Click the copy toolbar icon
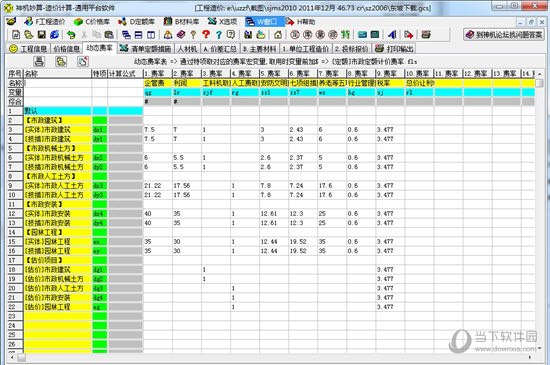 pos(96,34)
